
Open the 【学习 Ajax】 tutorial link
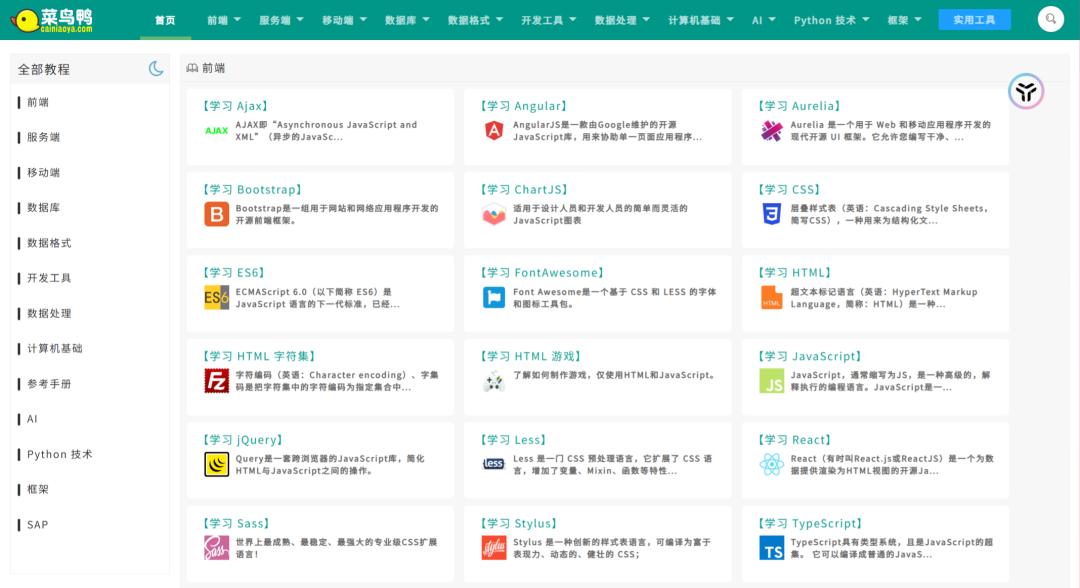(236, 106)
